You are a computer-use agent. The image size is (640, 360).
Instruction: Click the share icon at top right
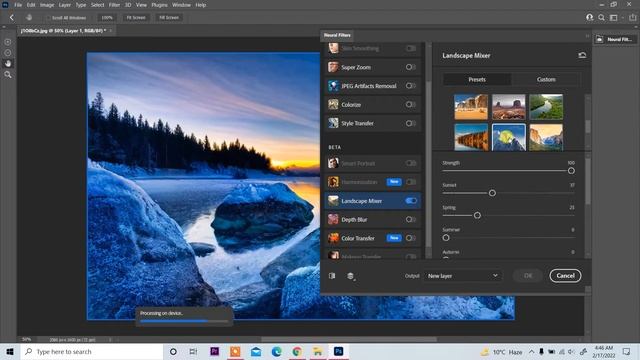click(x=633, y=18)
